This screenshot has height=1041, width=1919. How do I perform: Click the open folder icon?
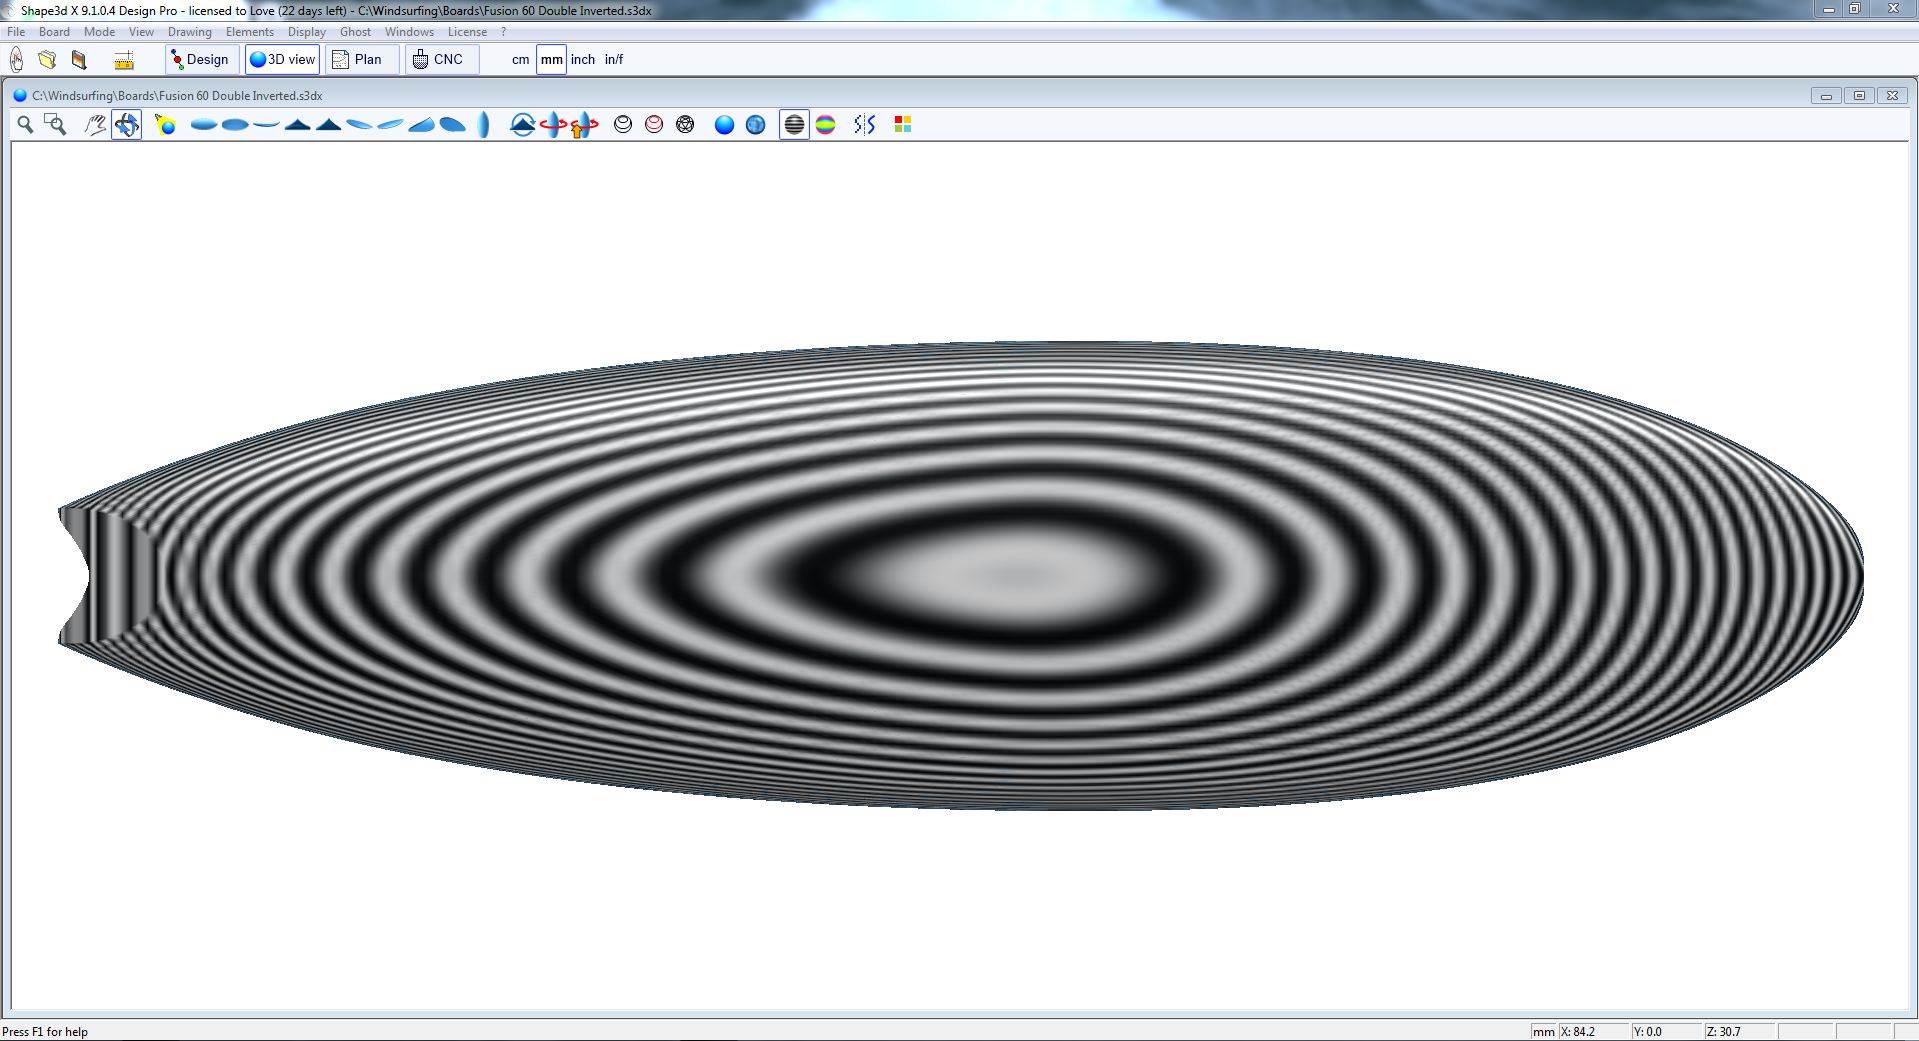coord(47,60)
